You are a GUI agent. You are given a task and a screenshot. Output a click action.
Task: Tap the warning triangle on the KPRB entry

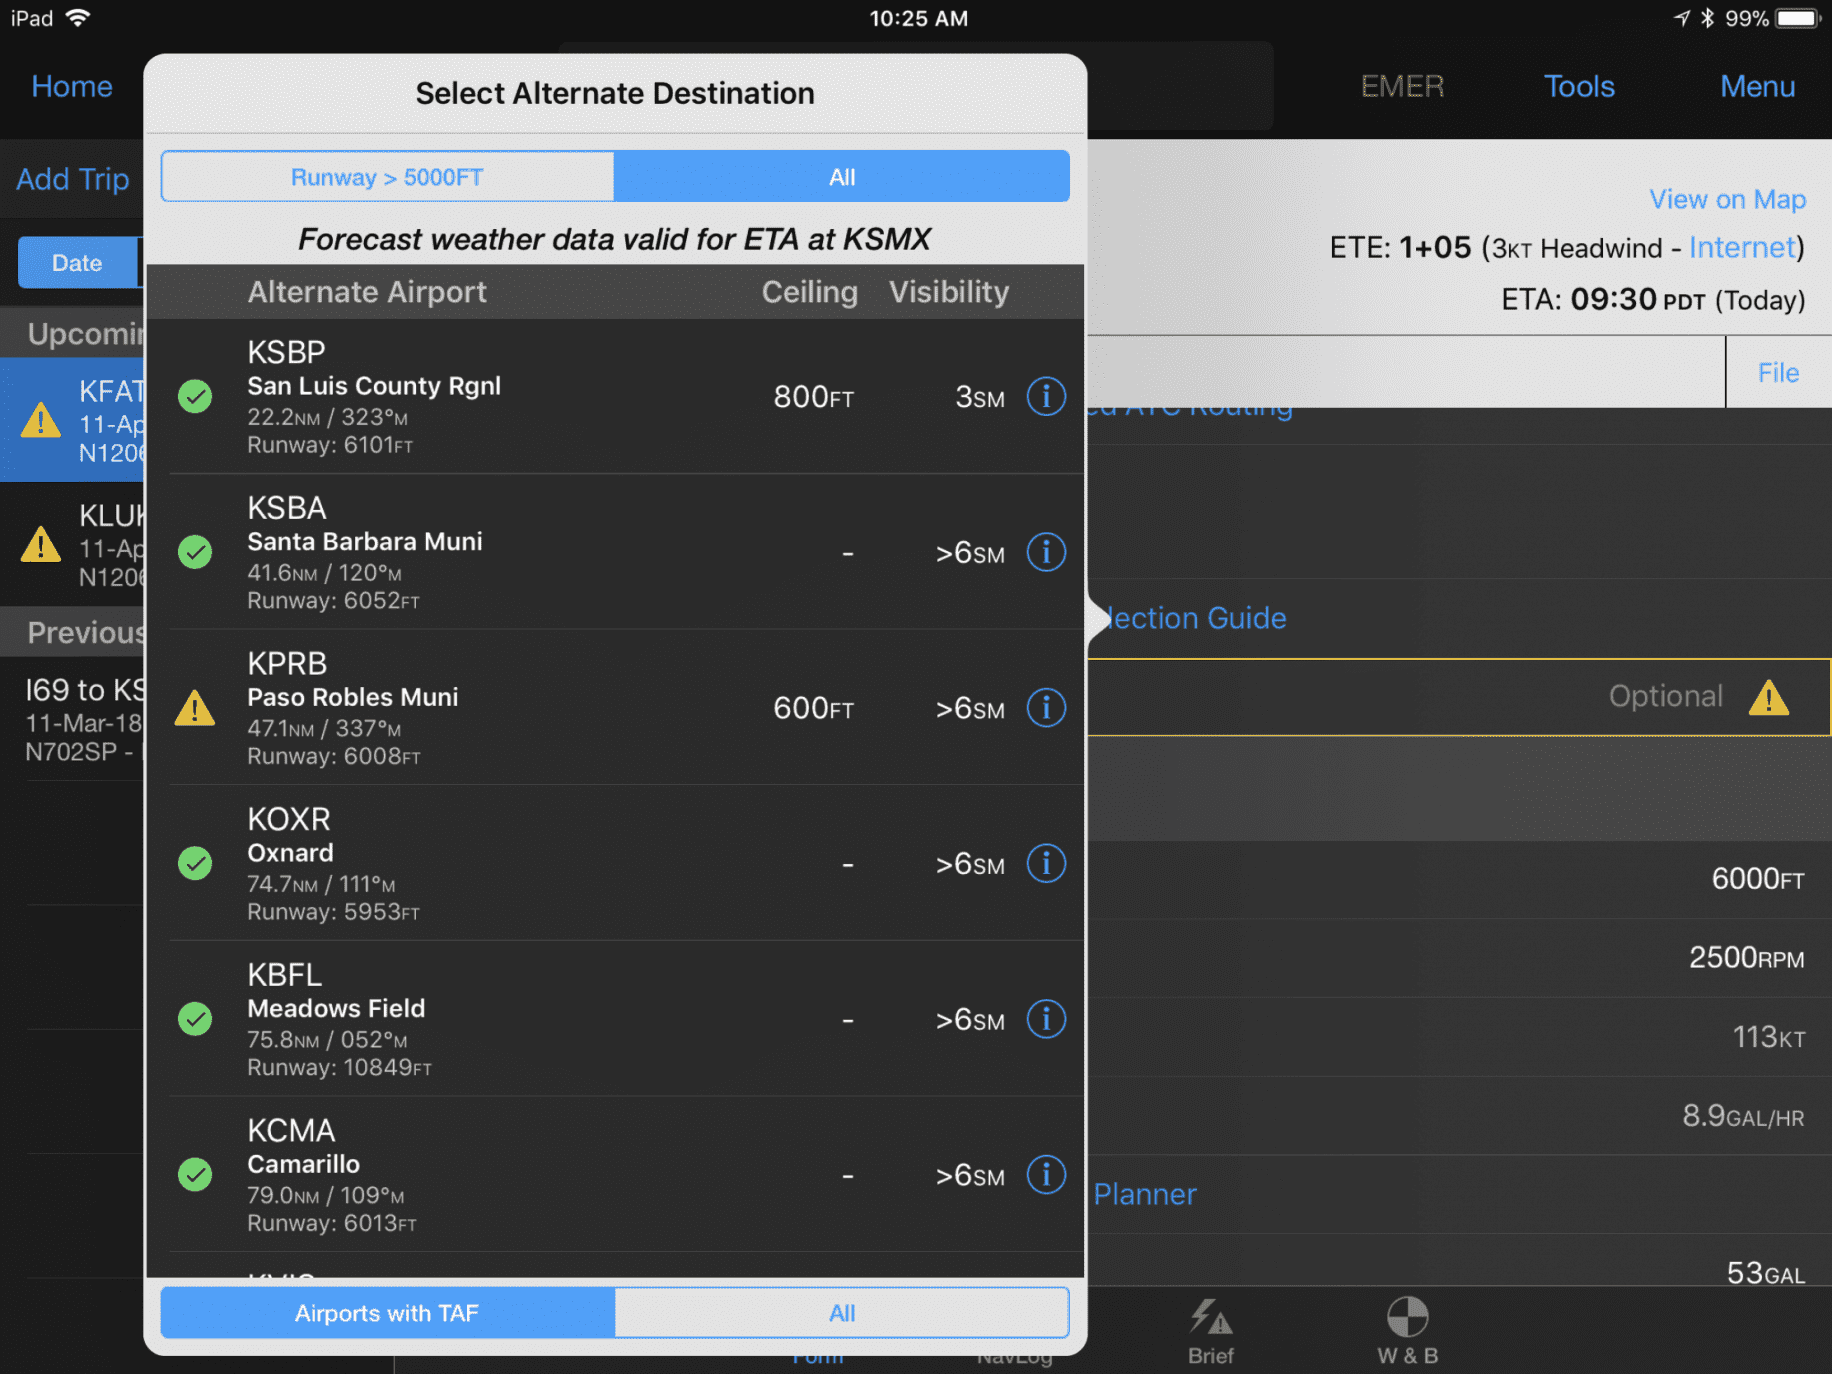pyautogui.click(x=195, y=707)
